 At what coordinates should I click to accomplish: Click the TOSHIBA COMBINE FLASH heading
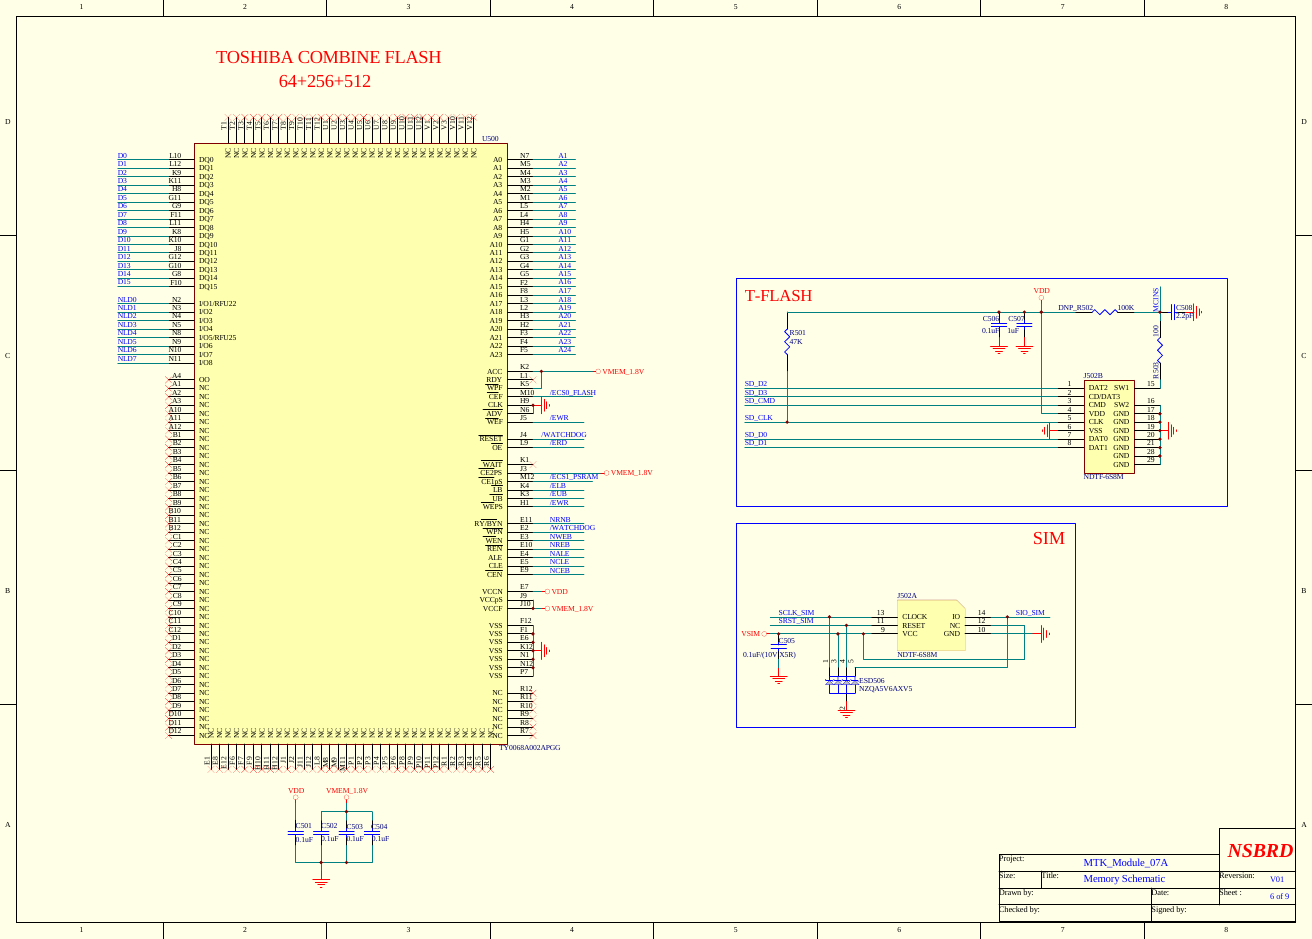pyautogui.click(x=327, y=57)
